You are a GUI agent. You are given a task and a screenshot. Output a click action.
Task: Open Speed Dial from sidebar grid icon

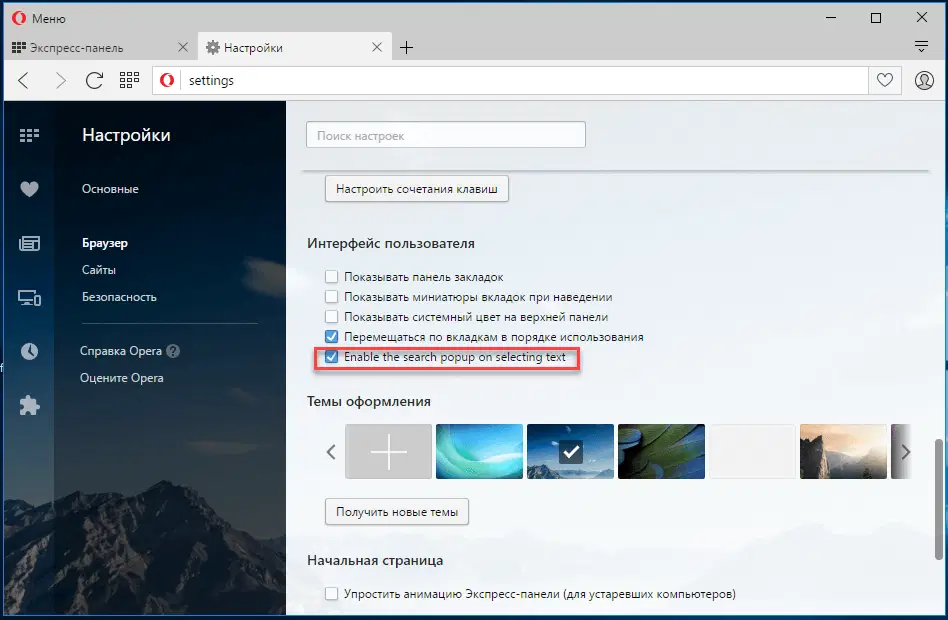(x=29, y=135)
